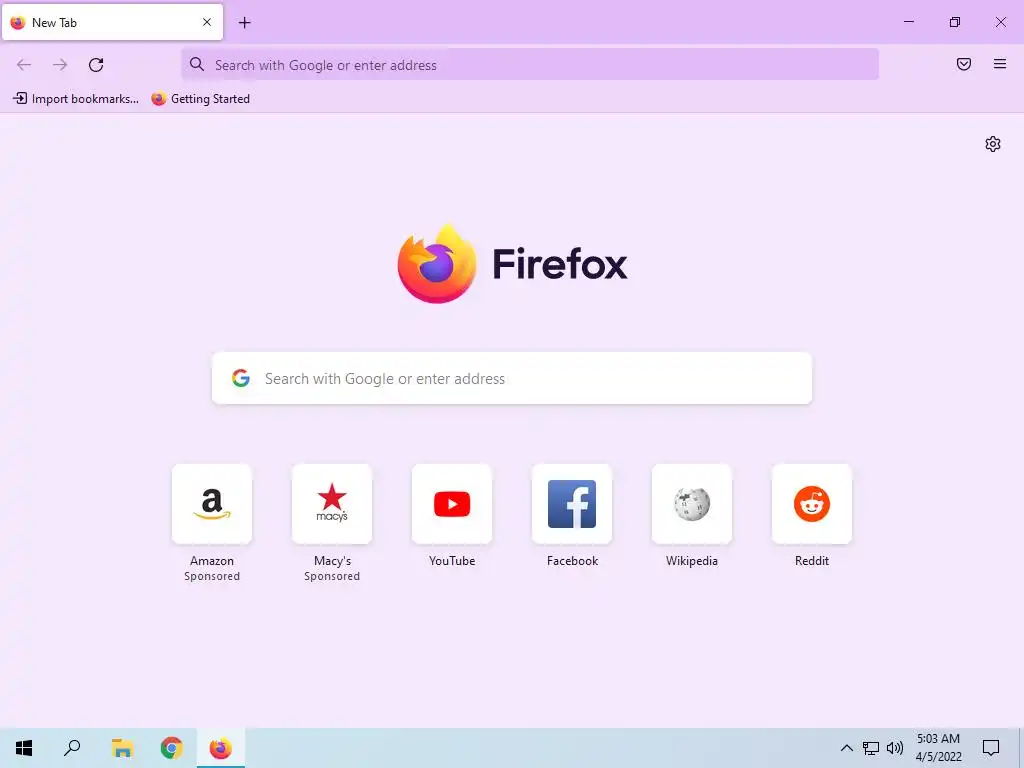The image size is (1024, 768).
Task: Open the Amazon sponsored shortcut tile
Action: 212,504
